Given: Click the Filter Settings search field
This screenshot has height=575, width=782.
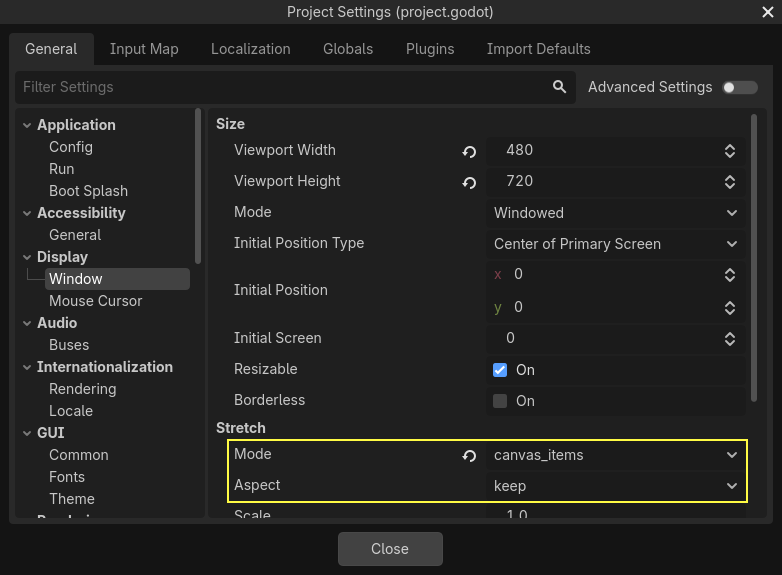Looking at the screenshot, I should (280, 87).
